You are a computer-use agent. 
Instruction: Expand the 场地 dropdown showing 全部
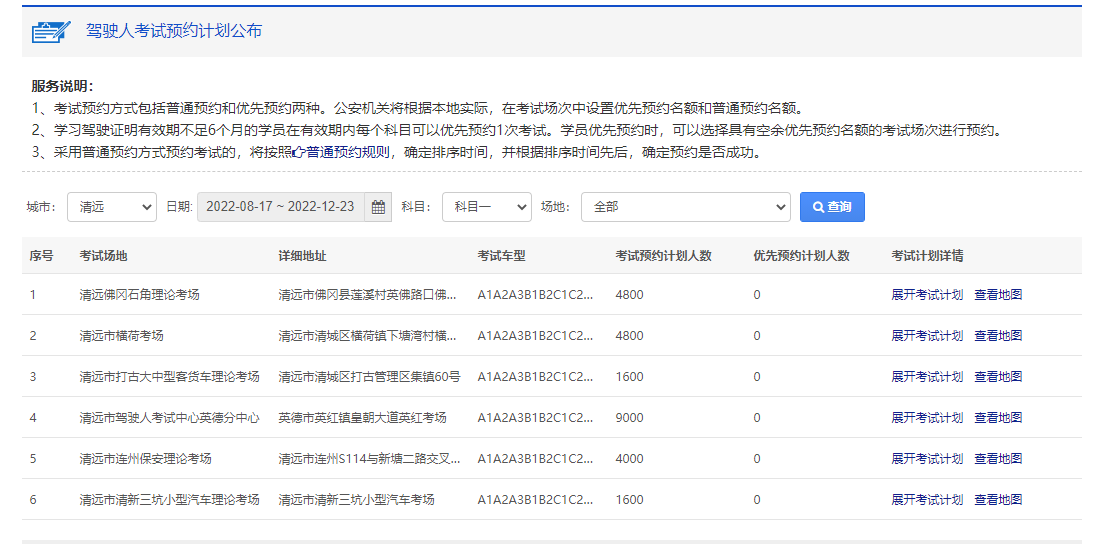coord(685,207)
